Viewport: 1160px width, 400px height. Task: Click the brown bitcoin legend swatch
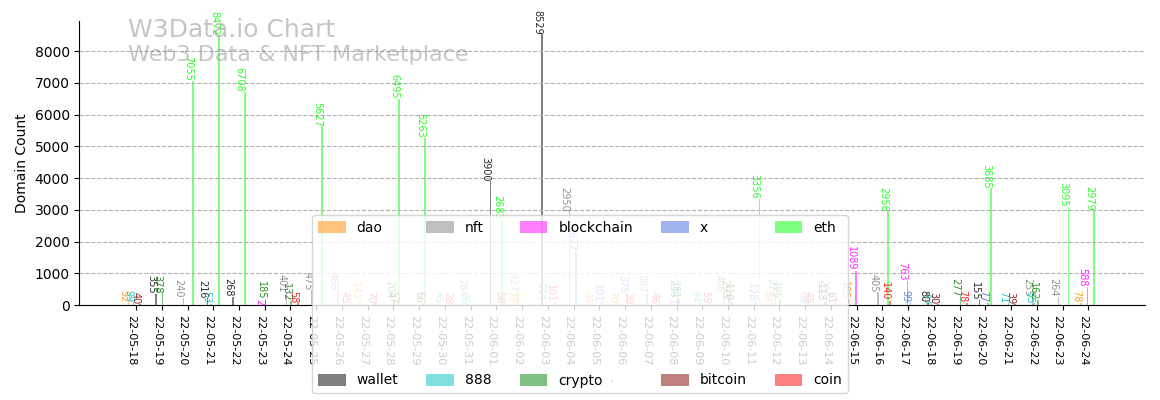[x=674, y=380]
